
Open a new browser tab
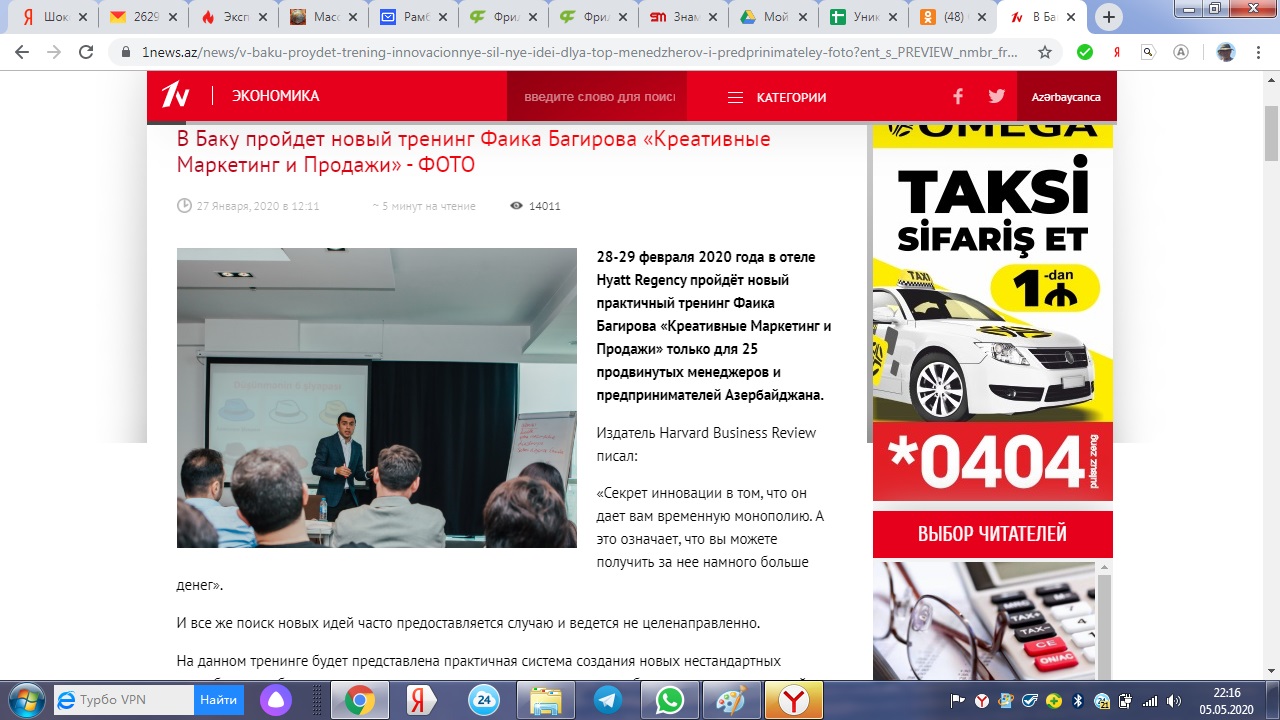coord(1109,17)
